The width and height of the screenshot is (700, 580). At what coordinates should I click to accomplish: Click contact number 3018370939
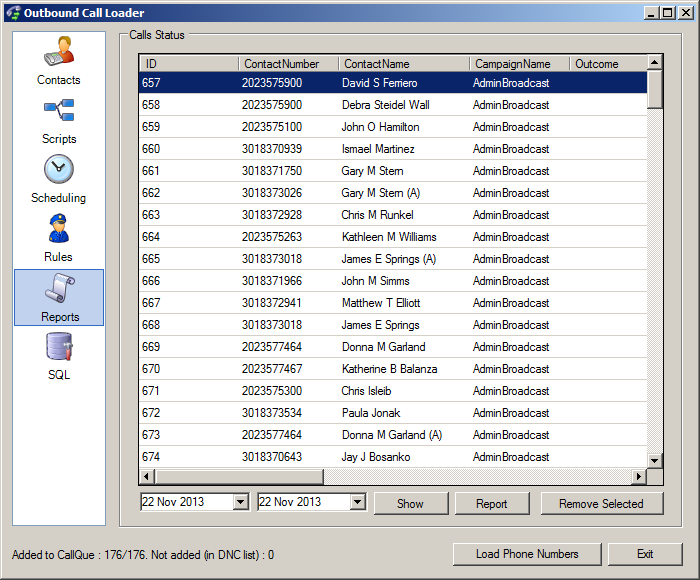point(272,149)
